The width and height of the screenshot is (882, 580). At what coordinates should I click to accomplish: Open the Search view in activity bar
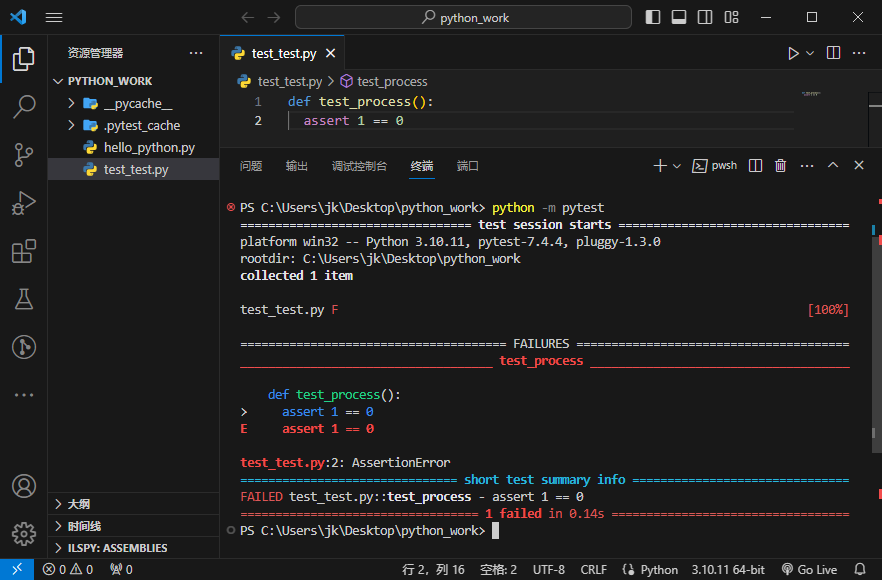24,106
